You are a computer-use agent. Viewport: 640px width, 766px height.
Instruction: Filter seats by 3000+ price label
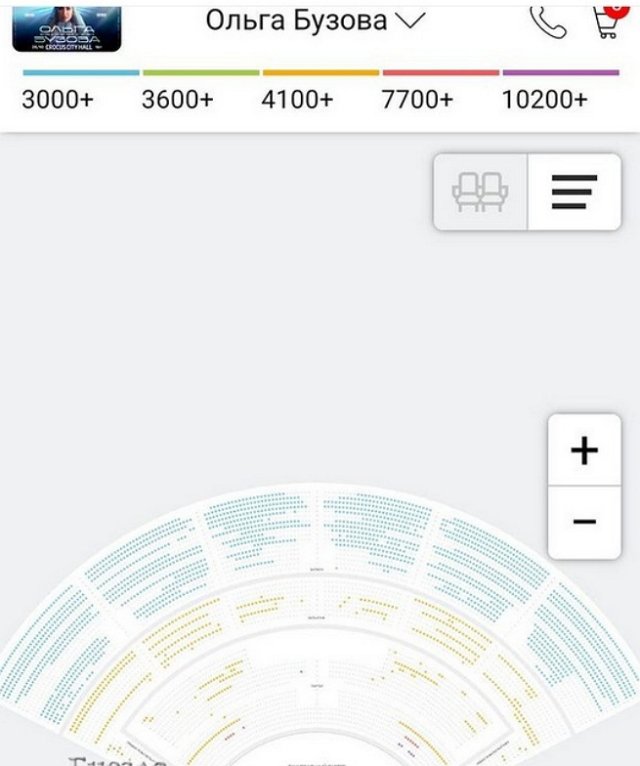pos(57,100)
